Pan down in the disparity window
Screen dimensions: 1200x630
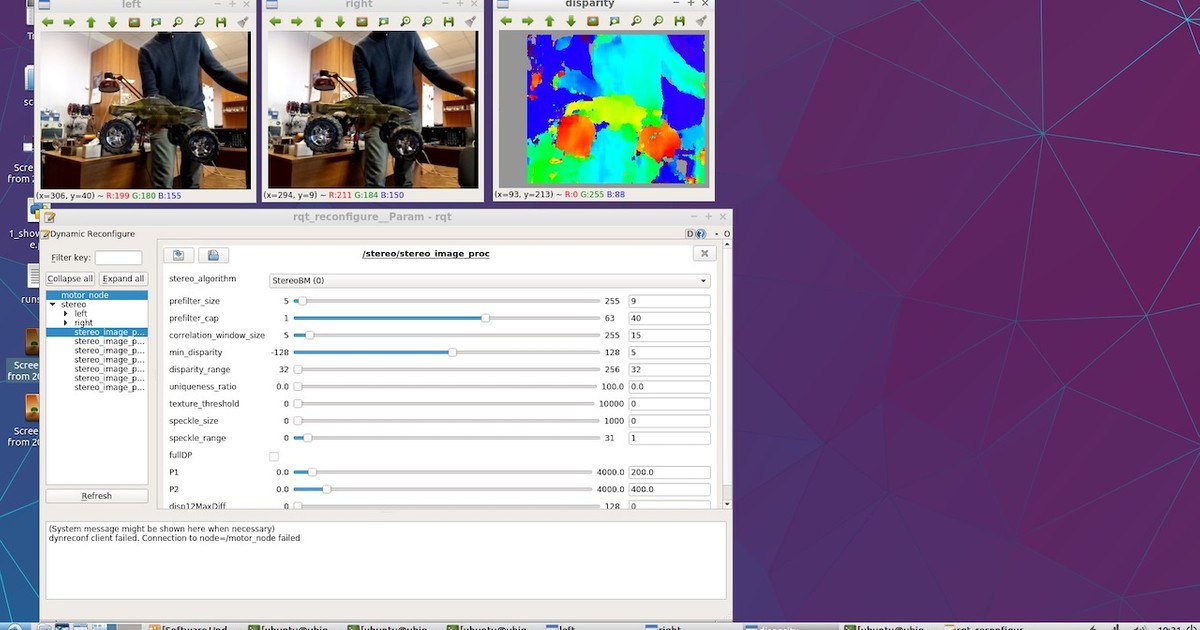coord(571,21)
